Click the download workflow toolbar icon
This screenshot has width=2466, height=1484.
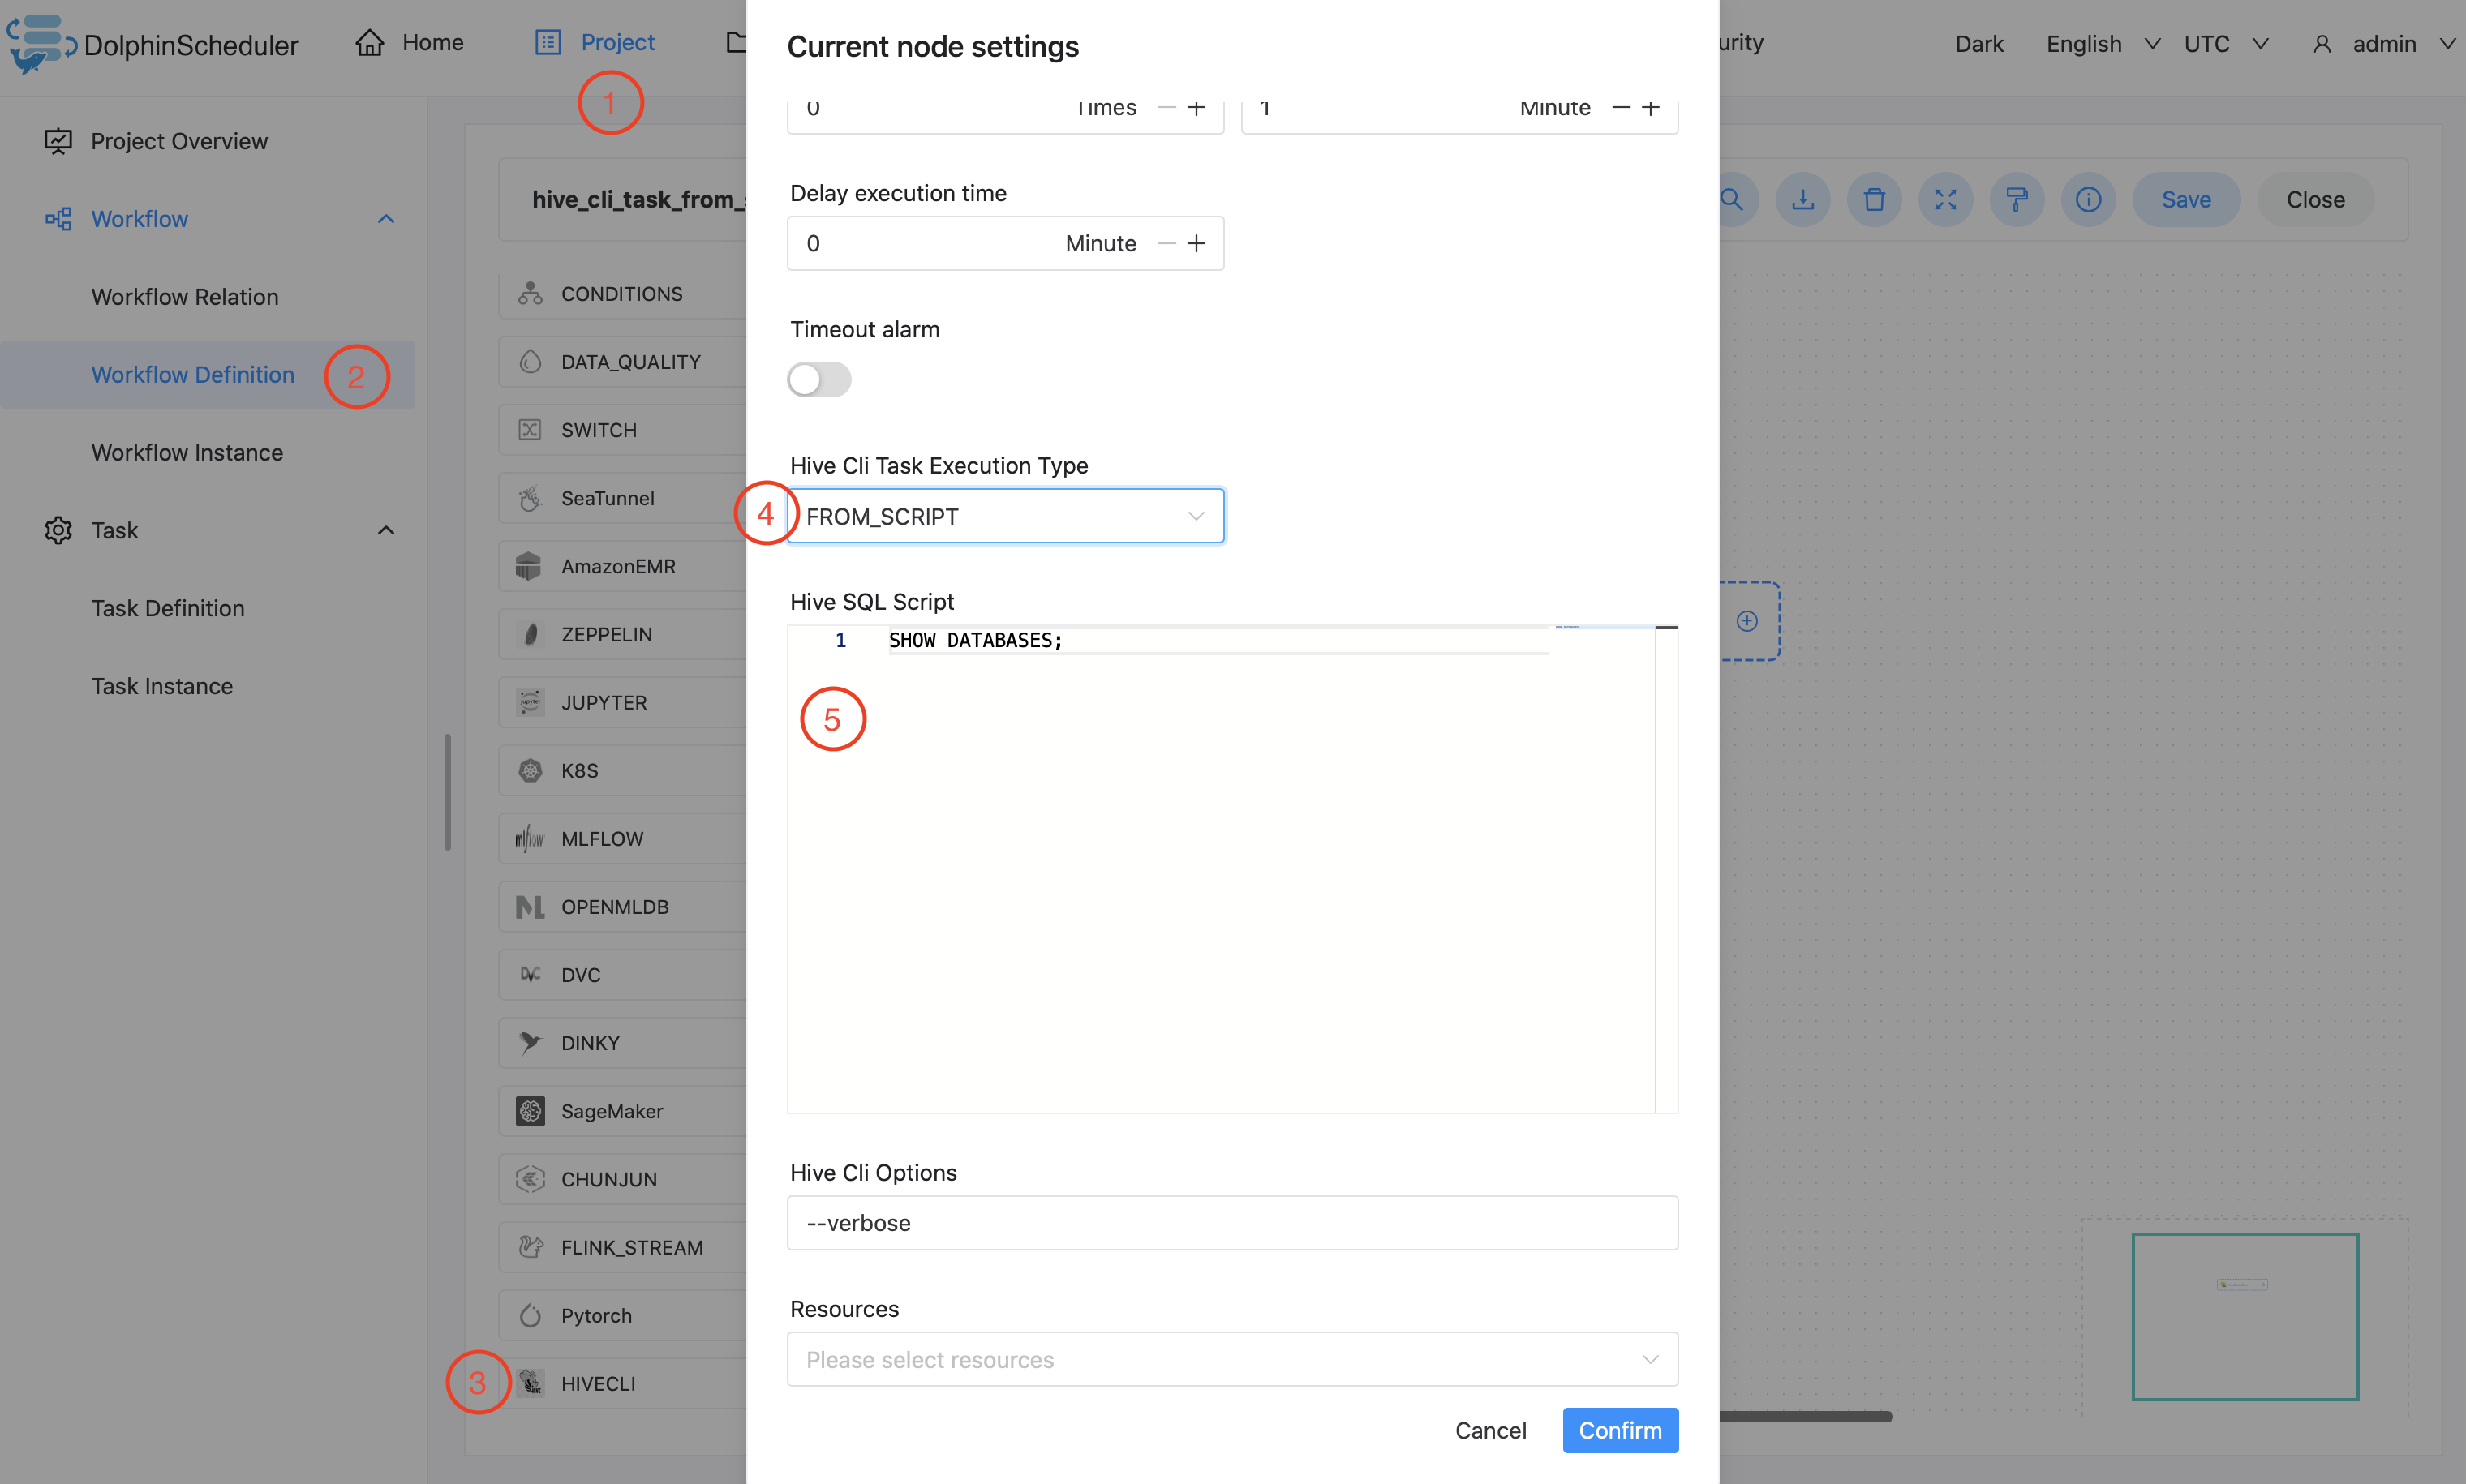(1802, 199)
